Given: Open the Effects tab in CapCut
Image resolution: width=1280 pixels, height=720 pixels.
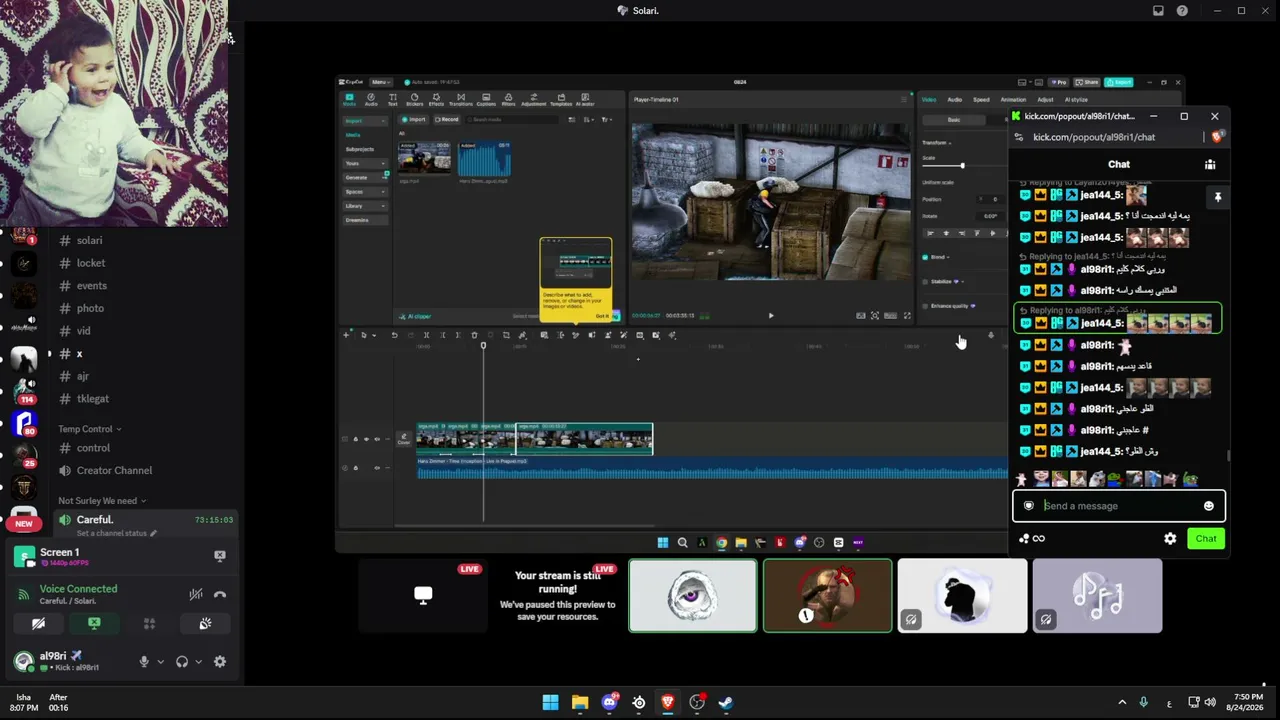Looking at the screenshot, I should (436, 99).
